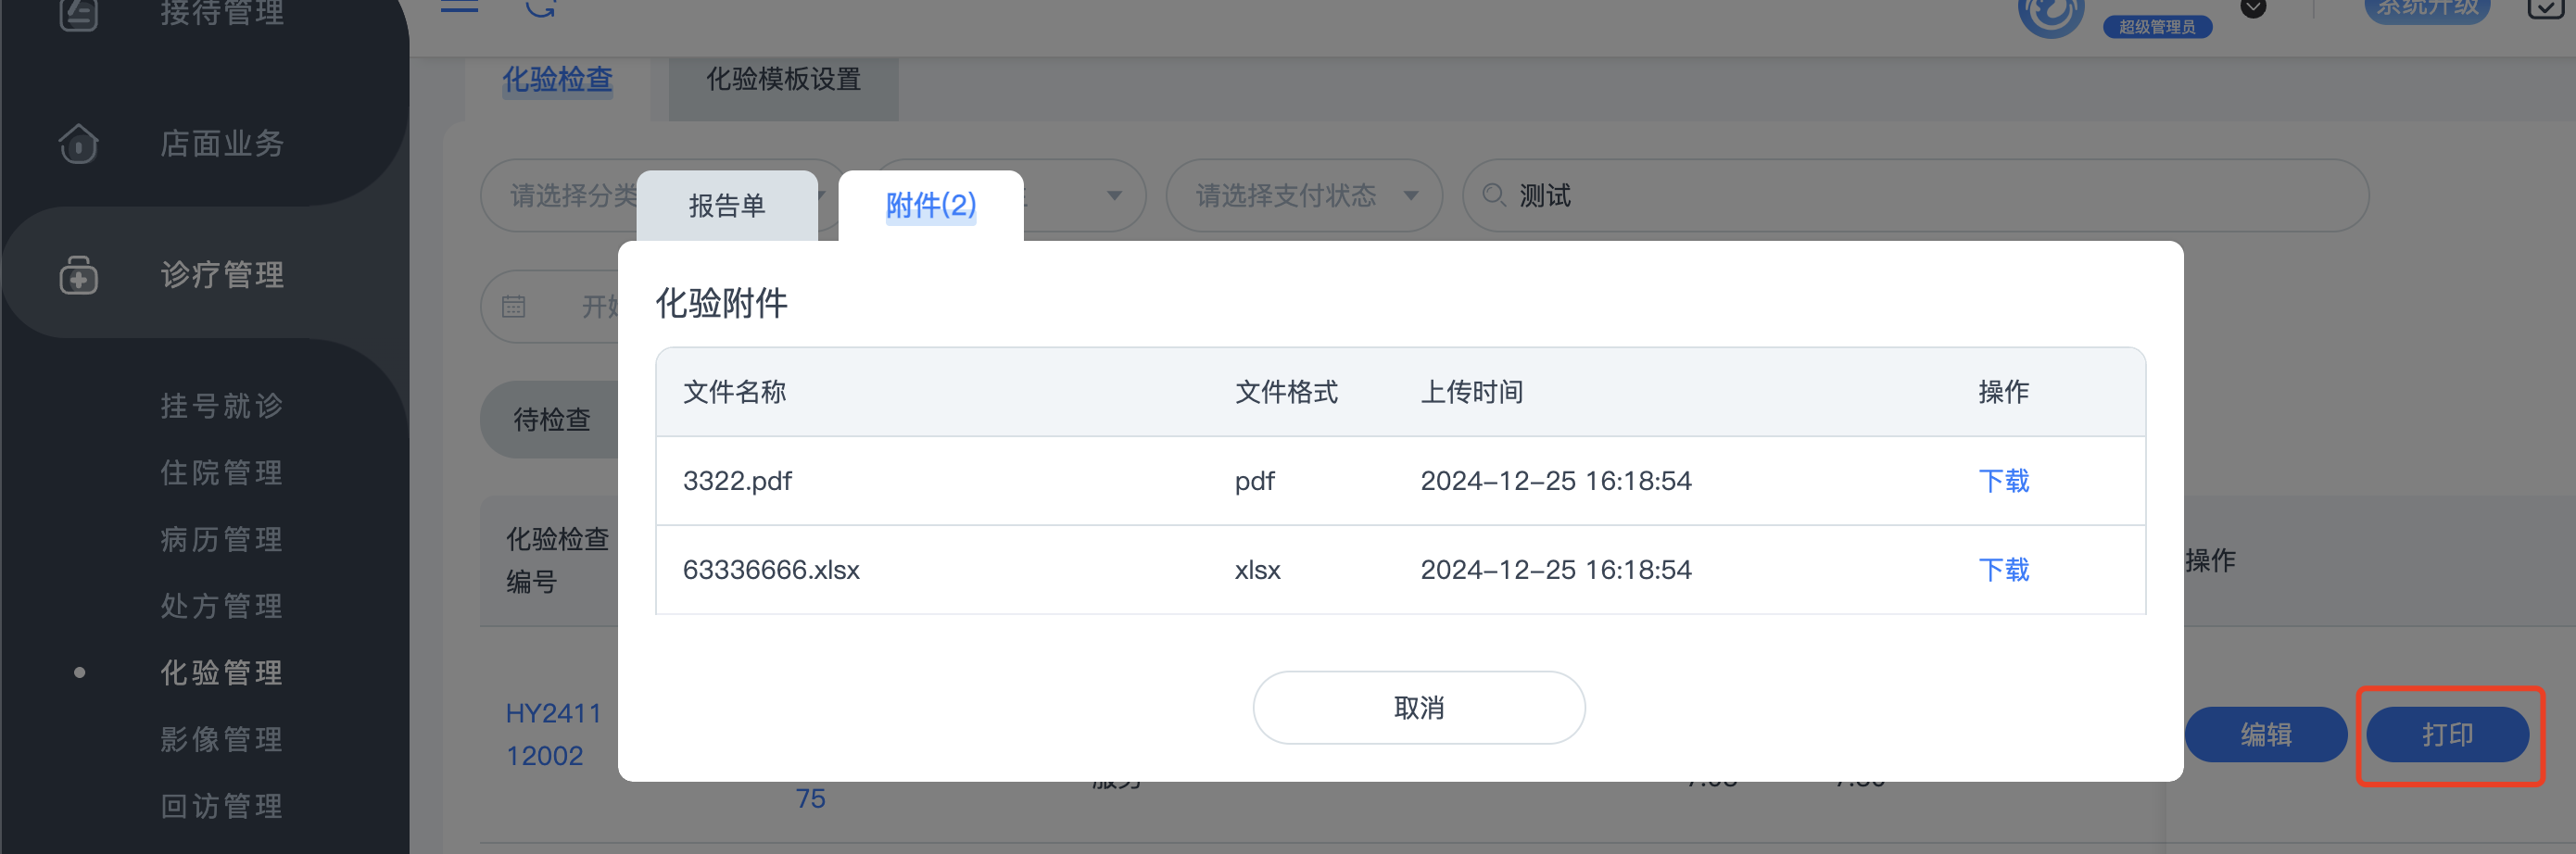This screenshot has width=2576, height=854.
Task: Click the 诊疗管理 medical kit icon
Action: [78, 275]
